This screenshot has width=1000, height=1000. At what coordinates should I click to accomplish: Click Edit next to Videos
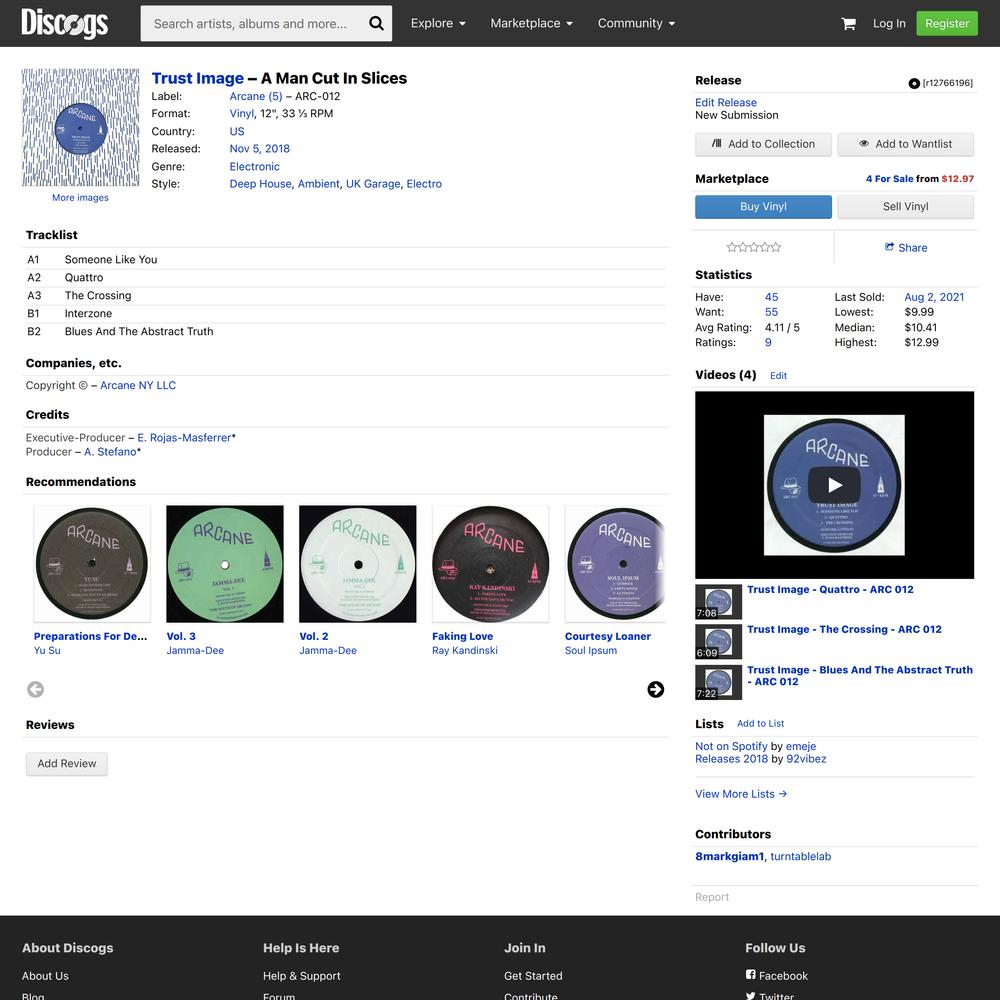click(778, 376)
